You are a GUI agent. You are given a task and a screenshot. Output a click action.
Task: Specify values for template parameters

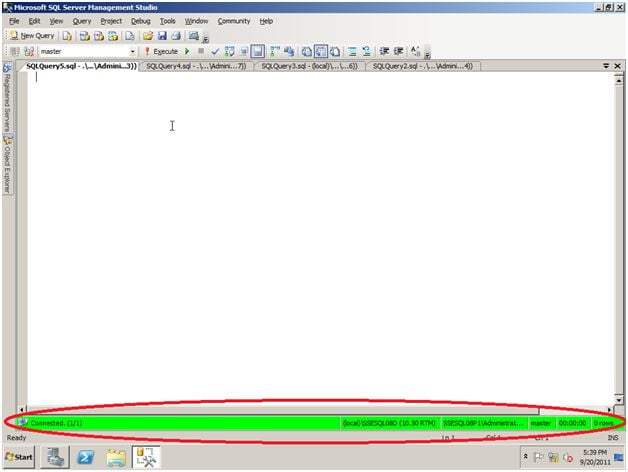416,51
